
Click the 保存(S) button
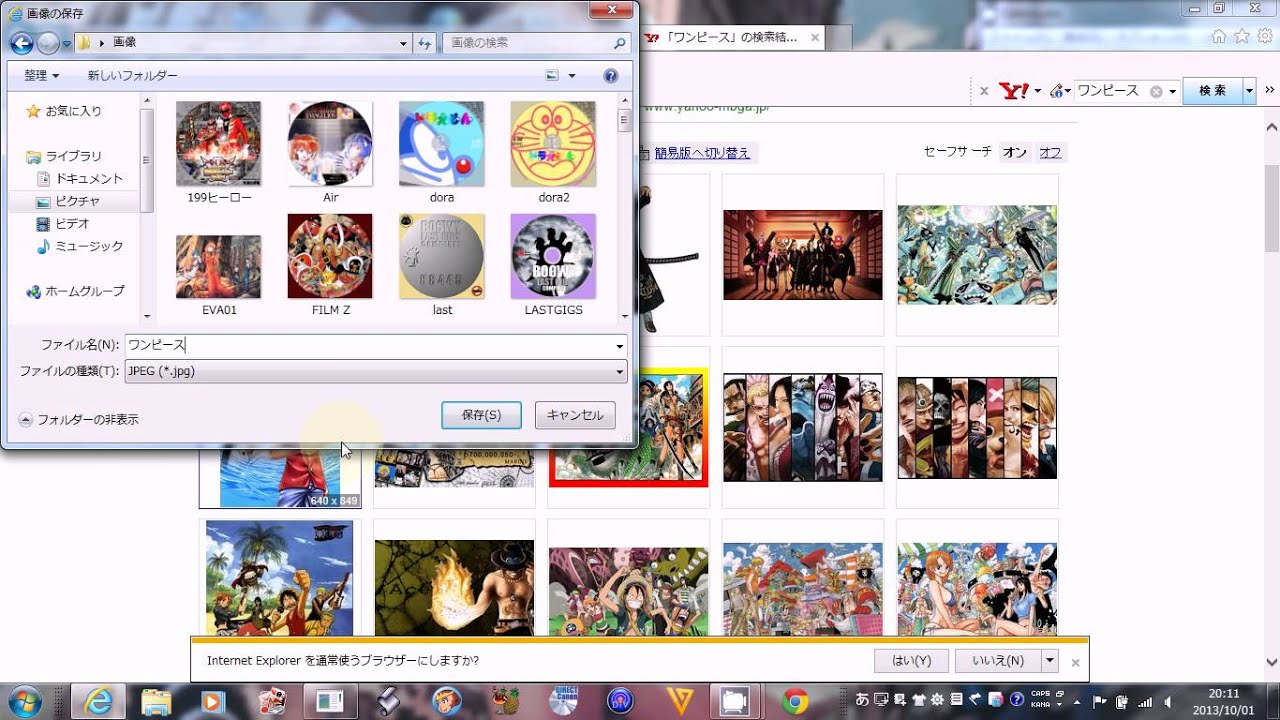pyautogui.click(x=481, y=415)
